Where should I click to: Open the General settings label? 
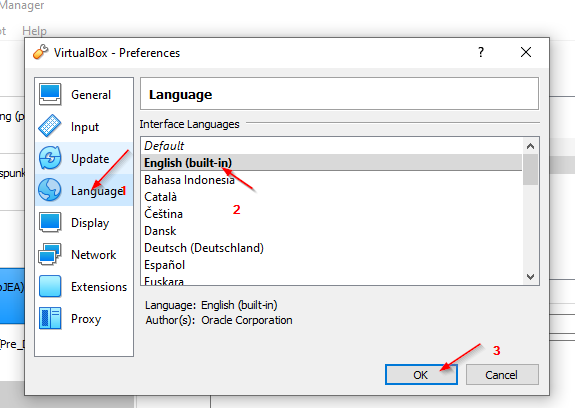(91, 95)
